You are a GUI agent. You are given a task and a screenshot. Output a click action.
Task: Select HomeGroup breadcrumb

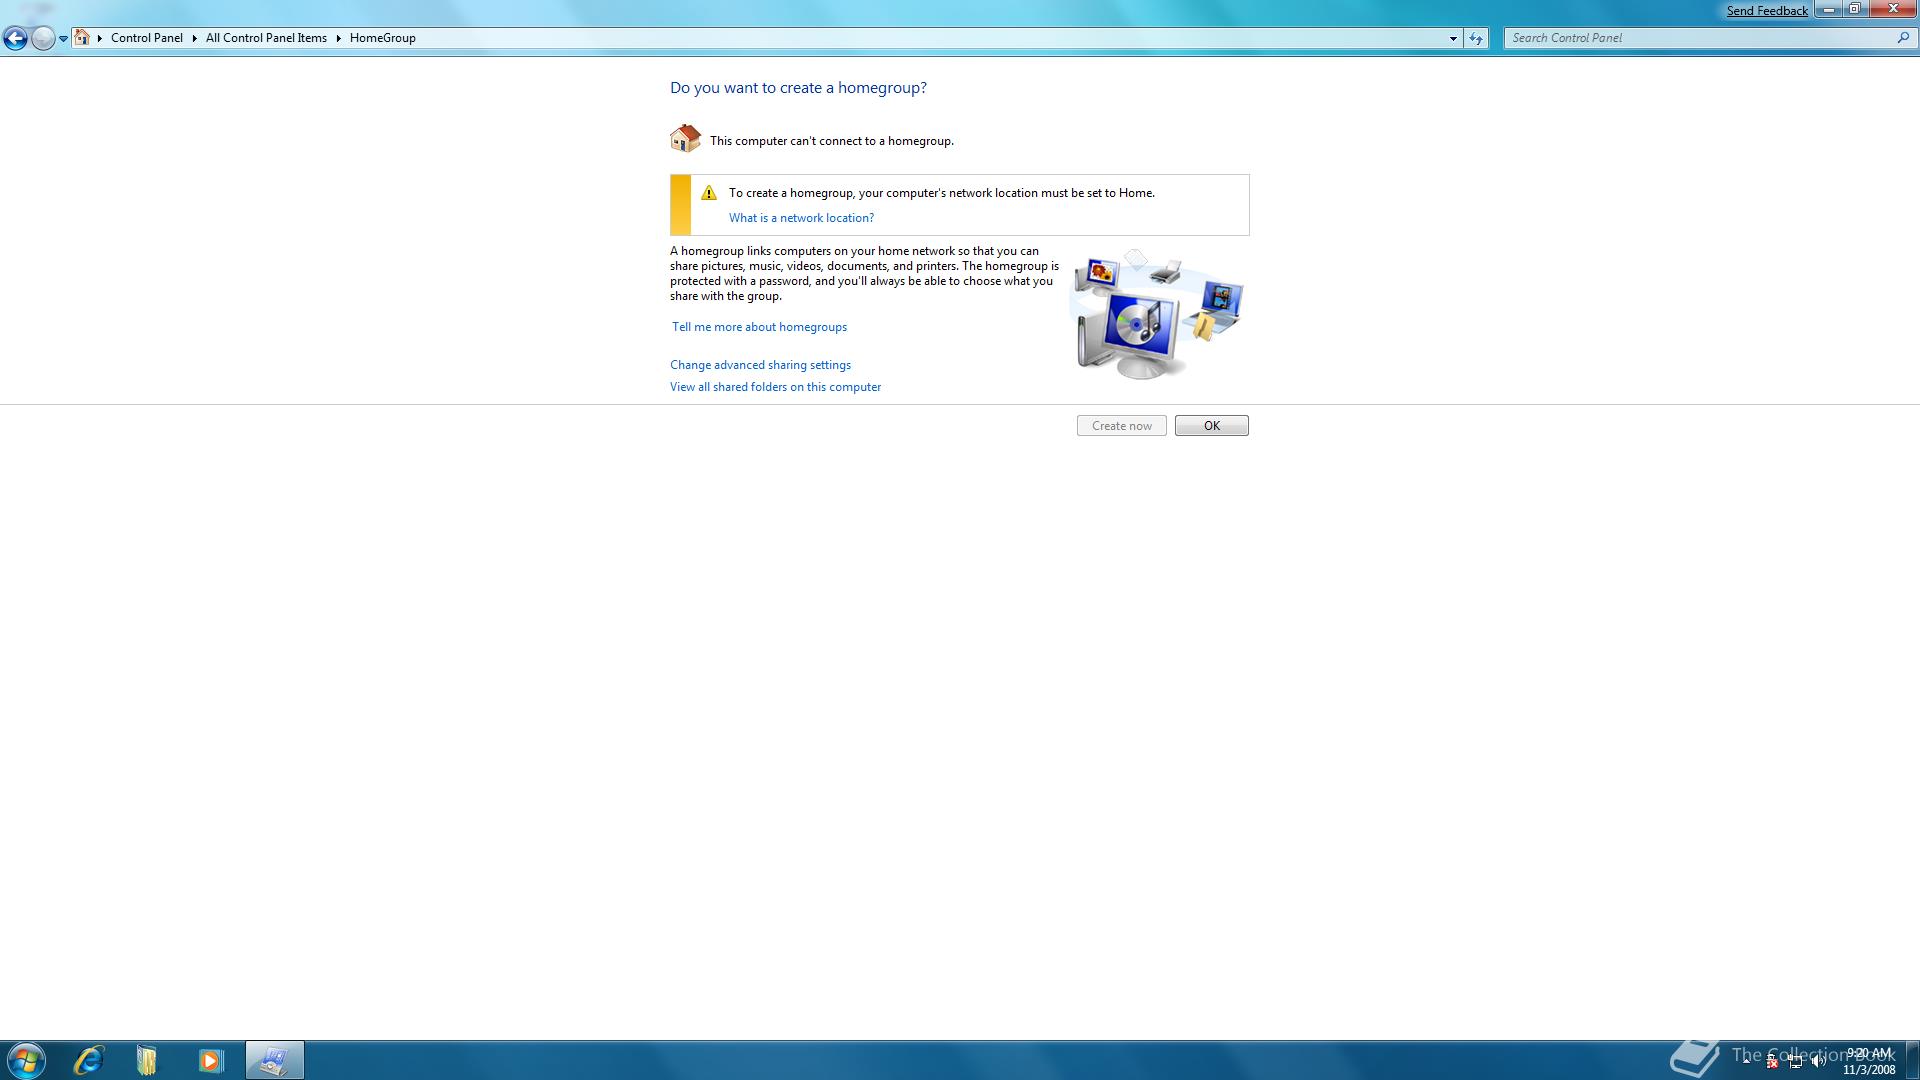click(383, 38)
